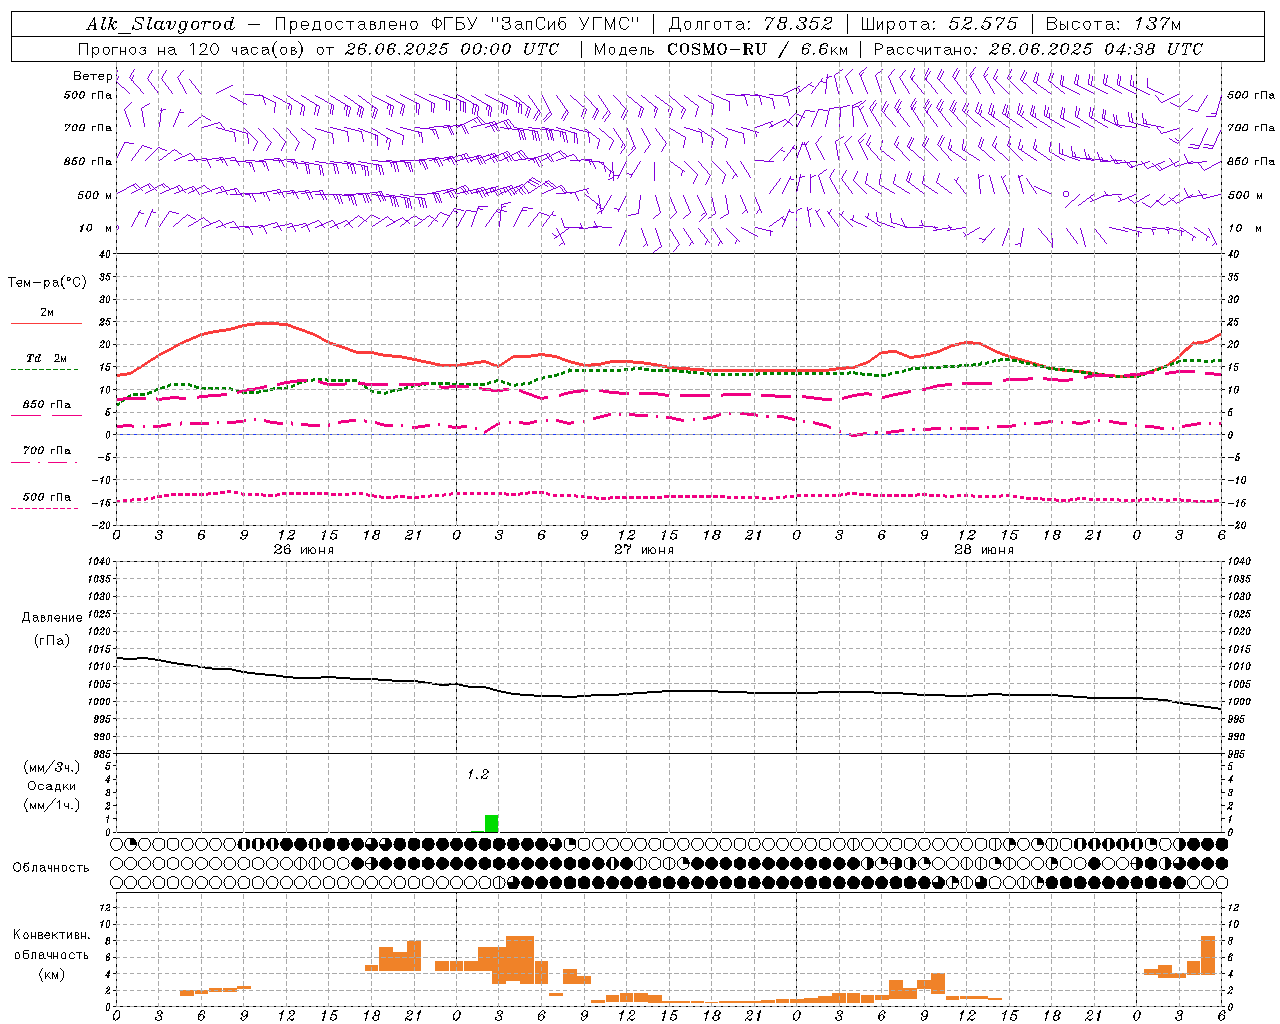1280x1024 pixels.
Task: Select the latitude value Широта: 52.575
Action: tap(939, 24)
